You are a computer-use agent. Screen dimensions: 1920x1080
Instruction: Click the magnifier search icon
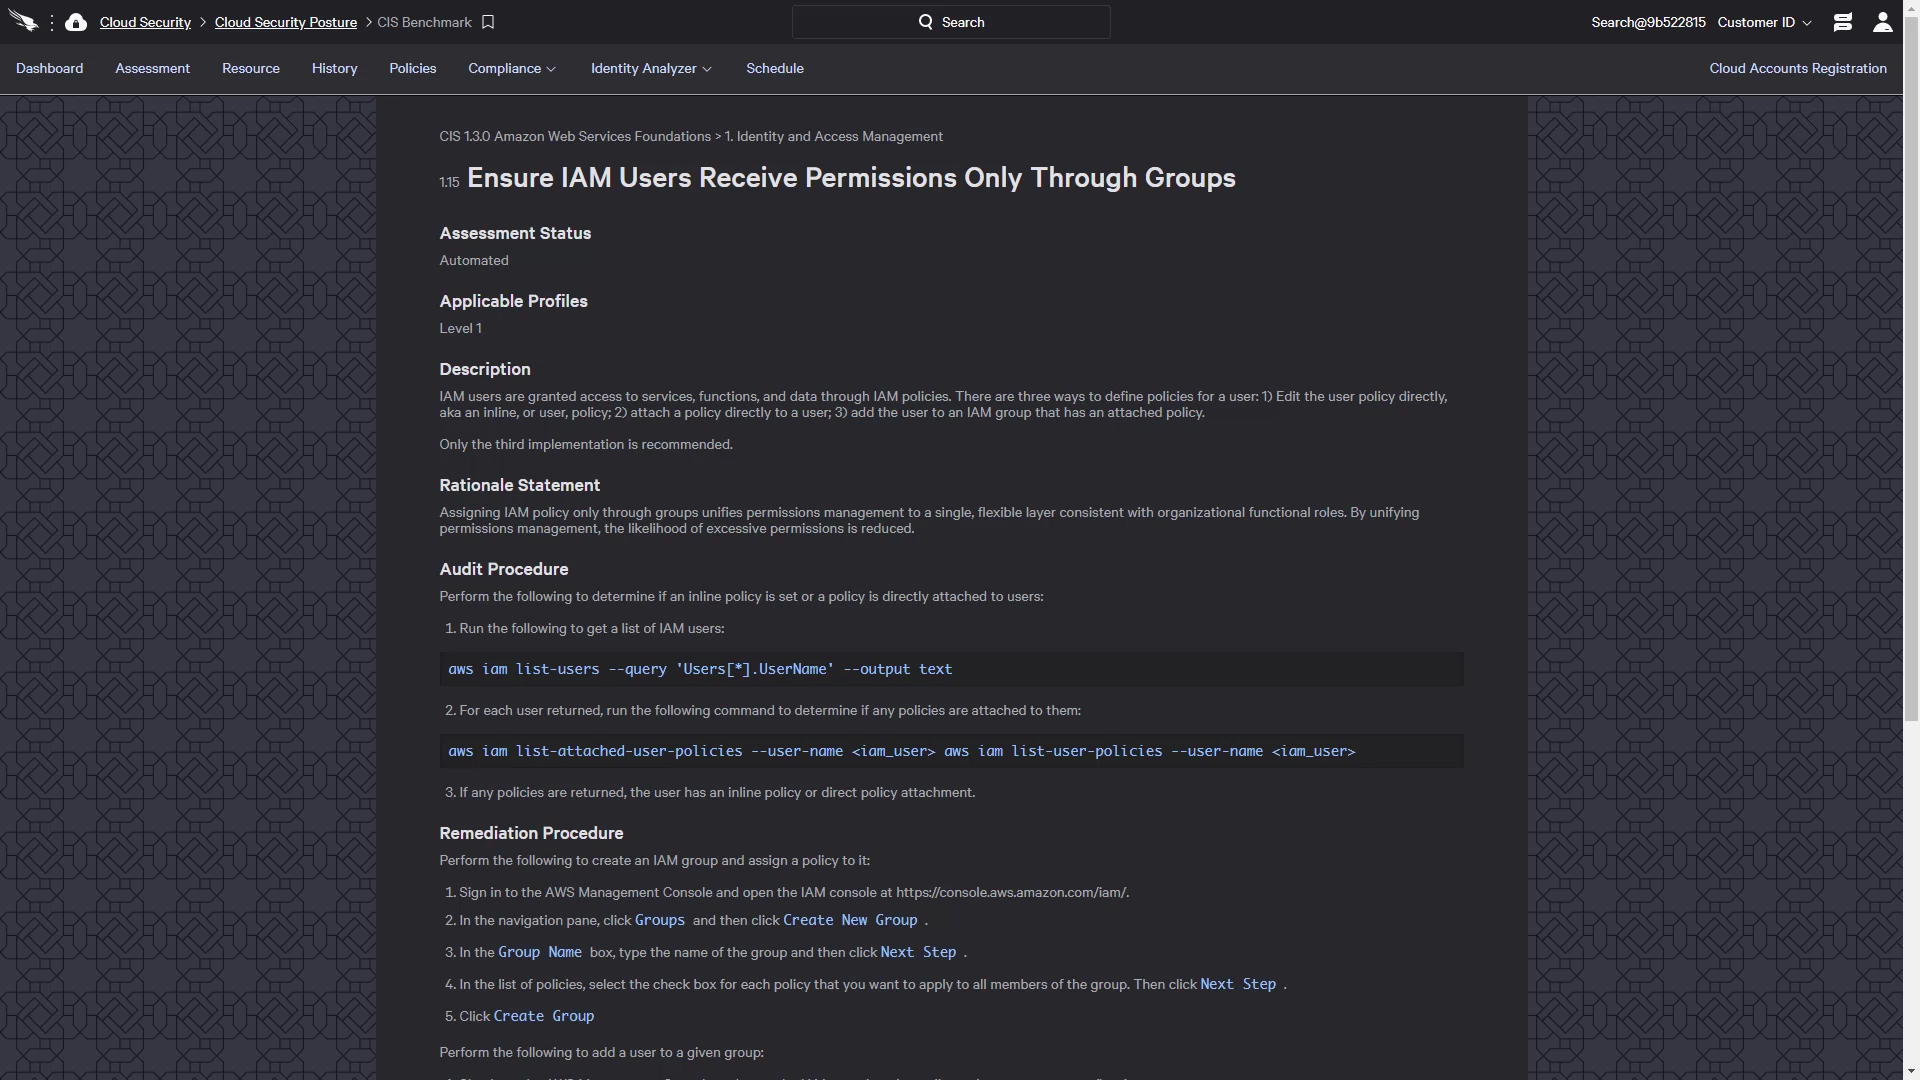pyautogui.click(x=926, y=22)
